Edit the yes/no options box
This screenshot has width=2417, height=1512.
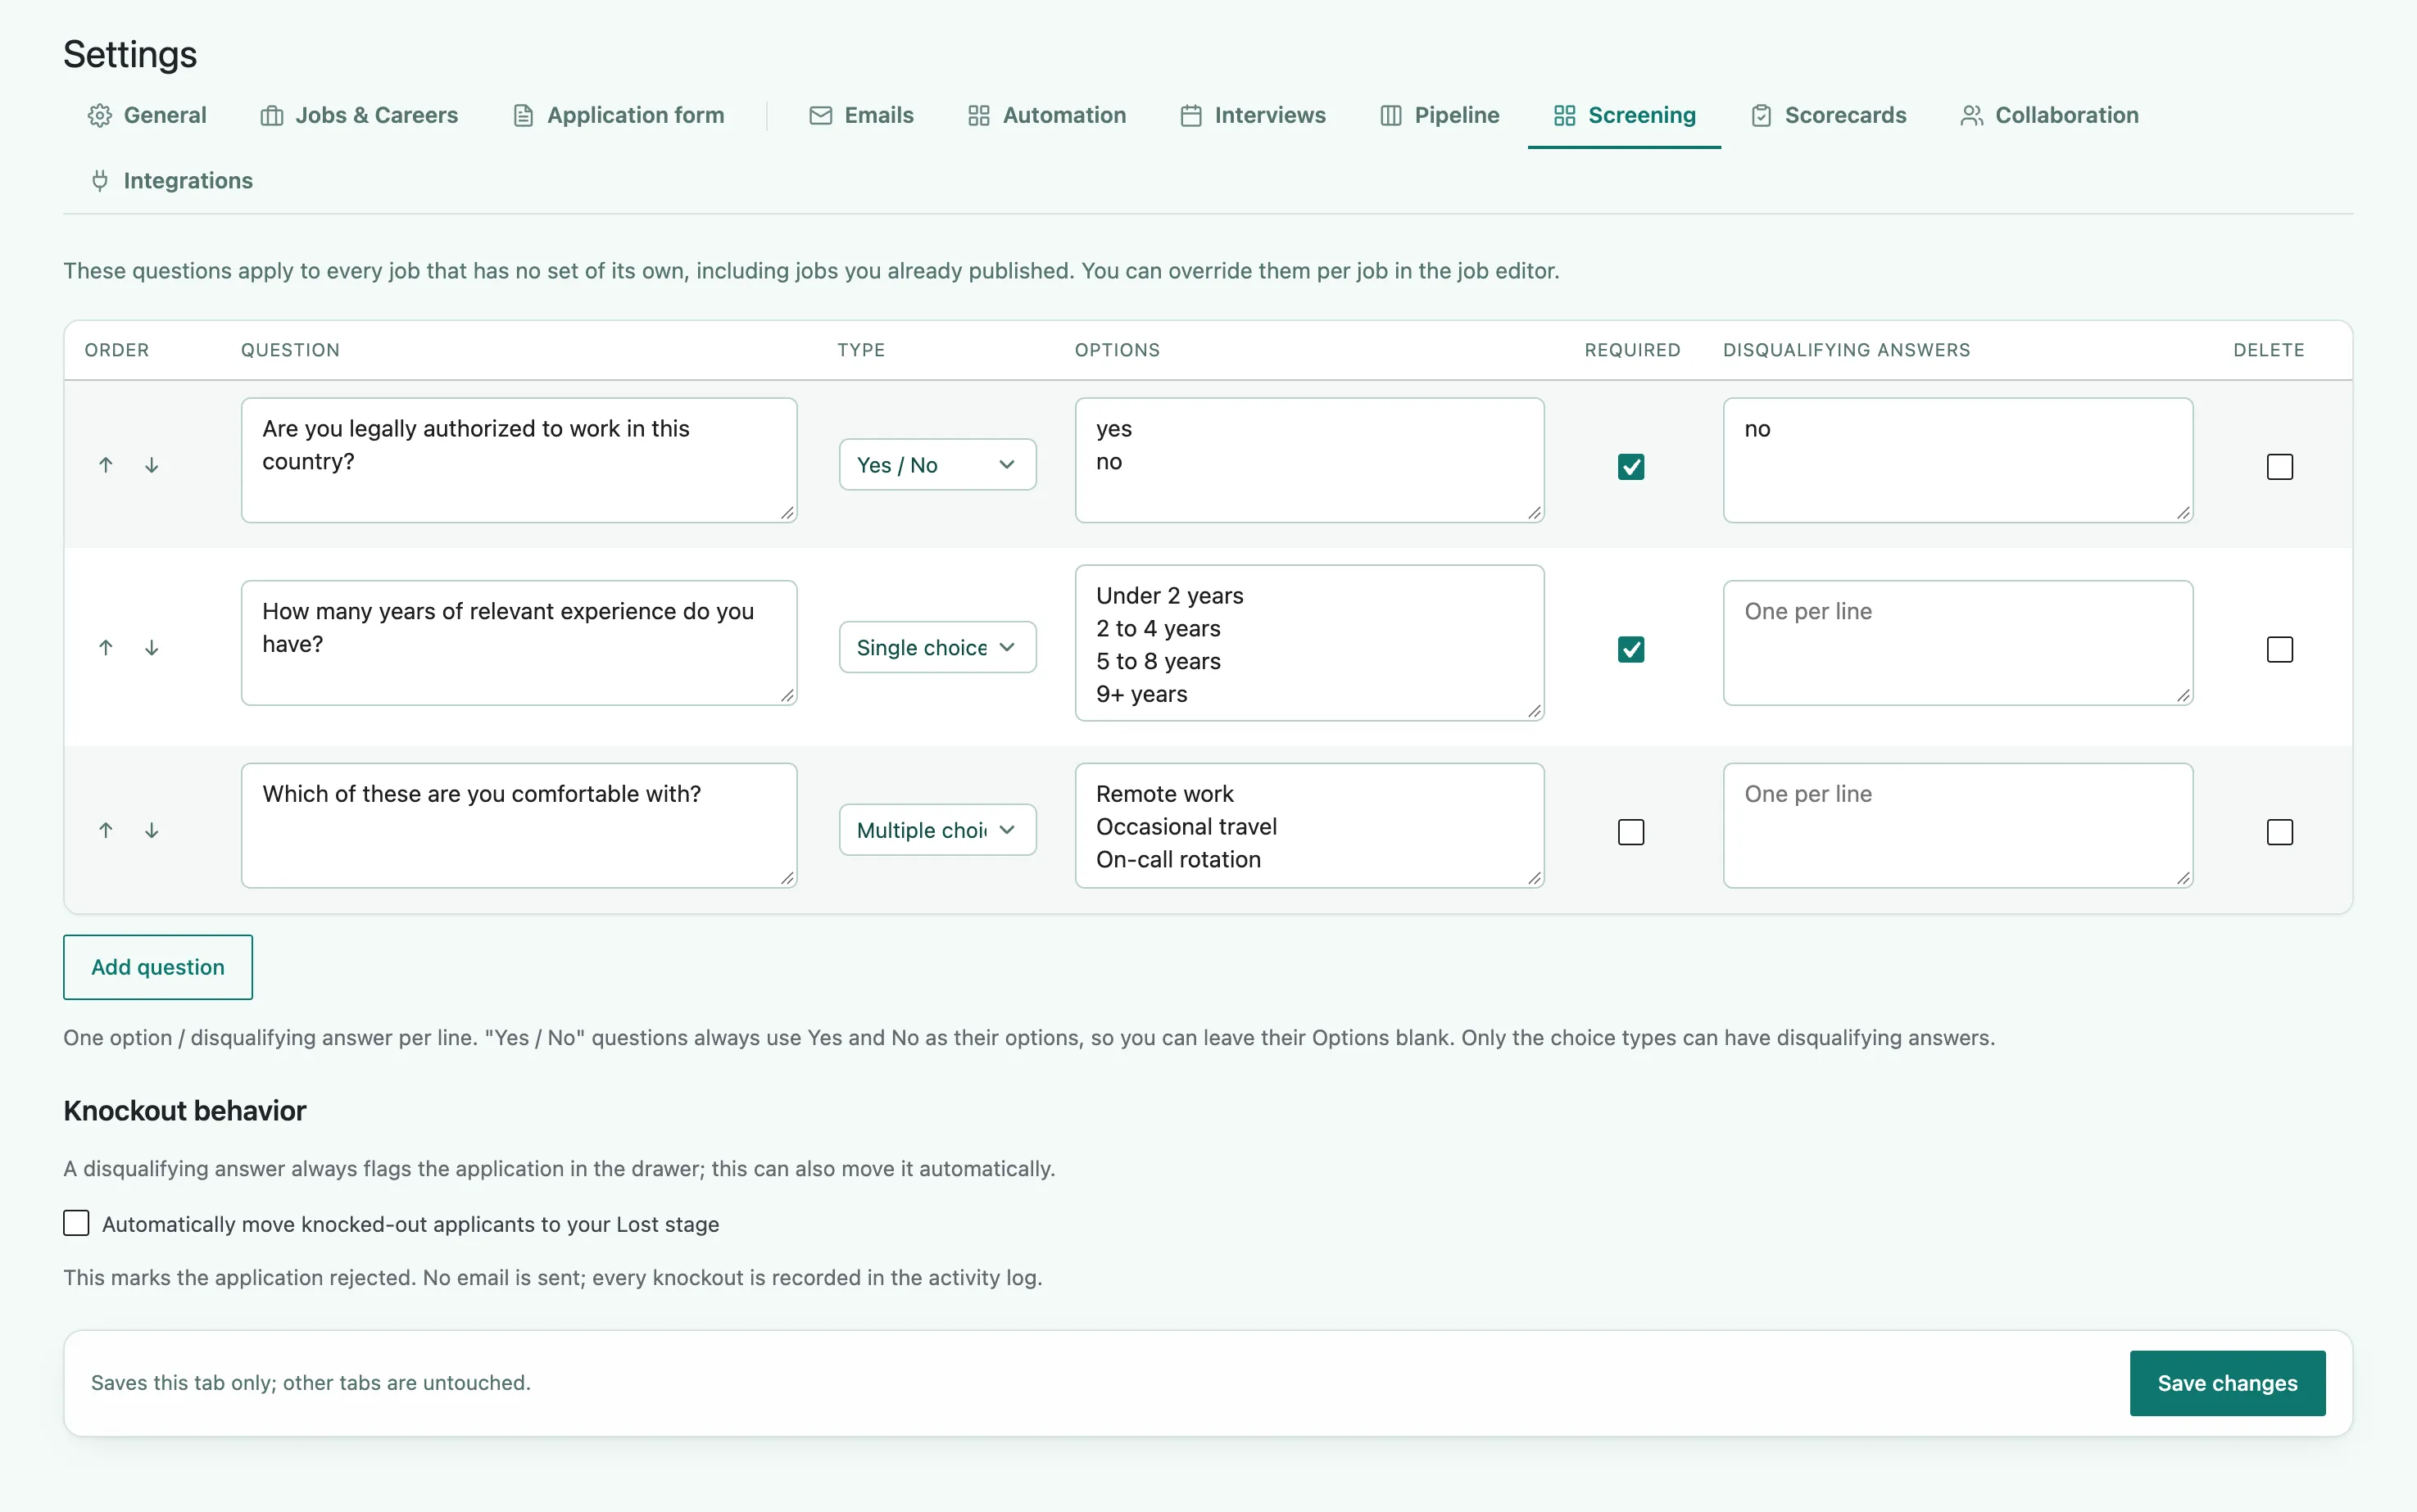coord(1309,460)
